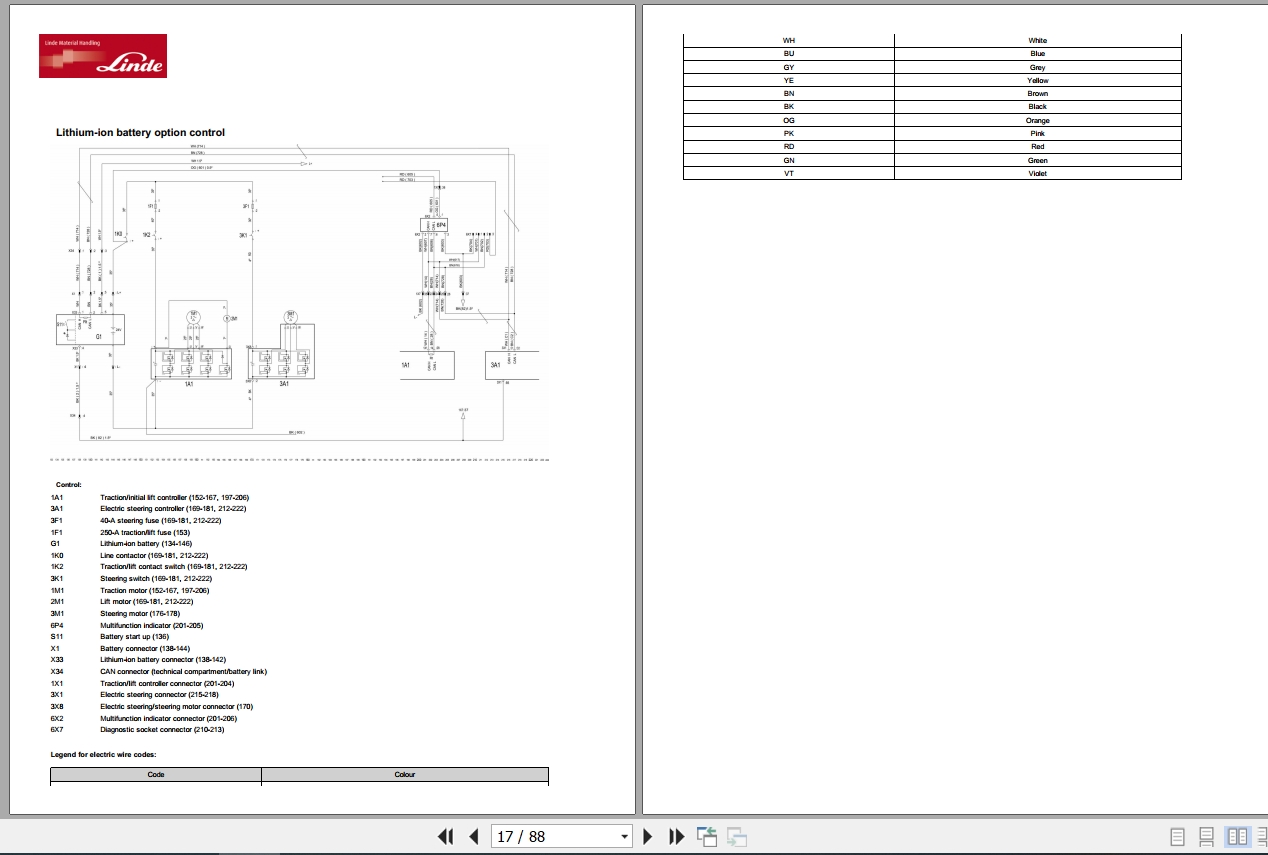Image resolution: width=1268 pixels, height=855 pixels.
Task: Click the greyed-out next view icon
Action: [737, 836]
